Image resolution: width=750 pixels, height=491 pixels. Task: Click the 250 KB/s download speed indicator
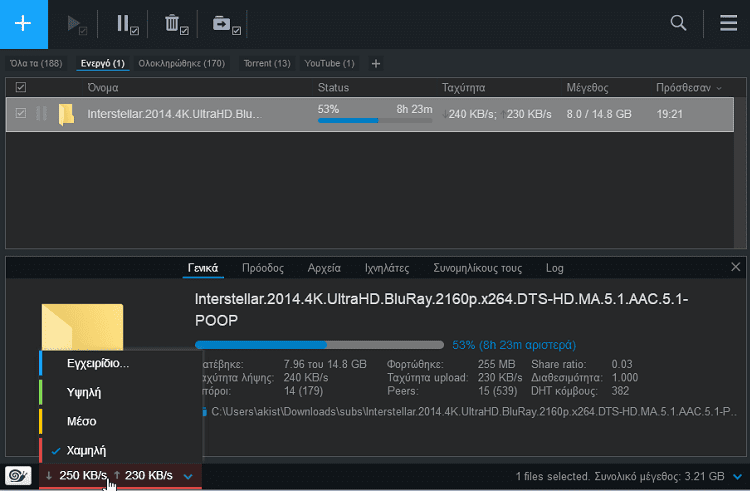76,476
